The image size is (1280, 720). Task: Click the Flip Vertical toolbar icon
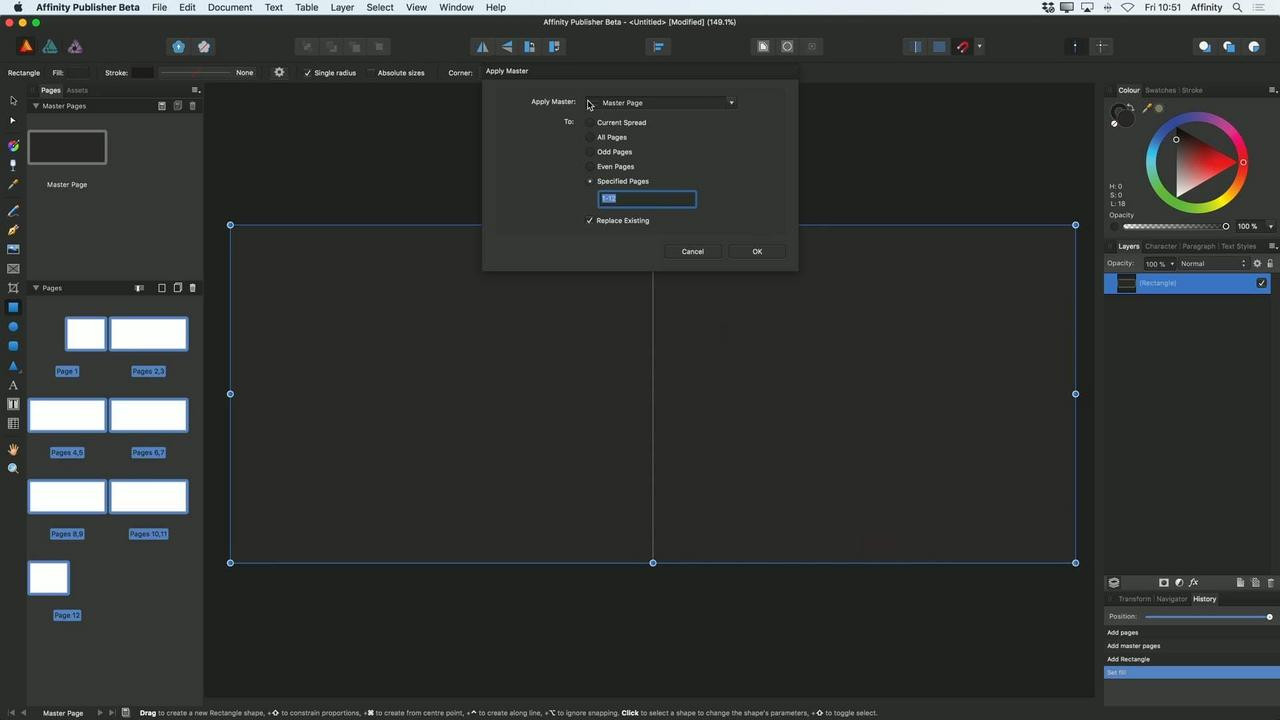[506, 46]
